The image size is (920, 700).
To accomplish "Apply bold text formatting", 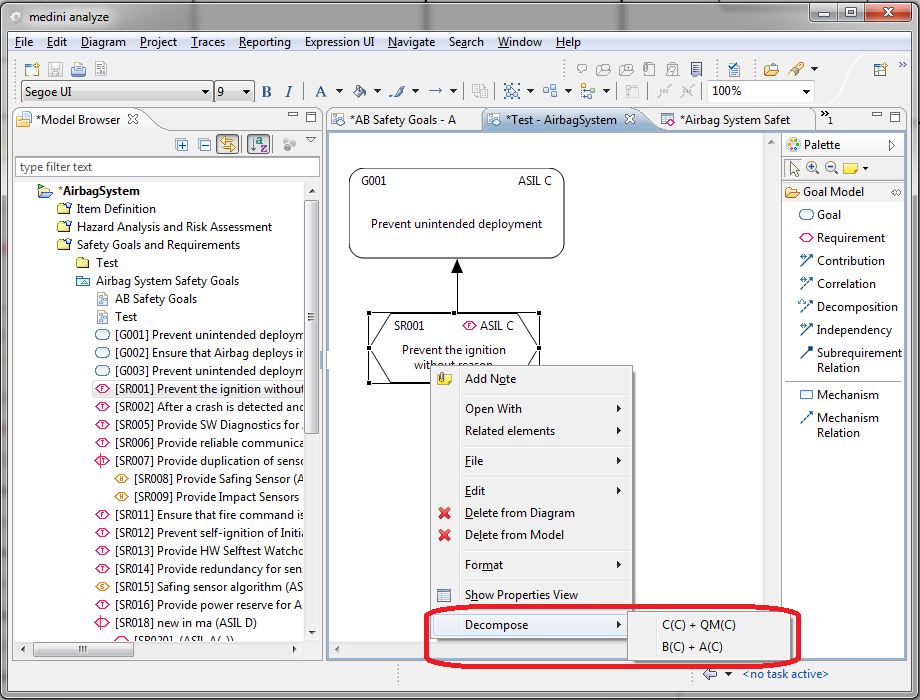I will (x=267, y=92).
